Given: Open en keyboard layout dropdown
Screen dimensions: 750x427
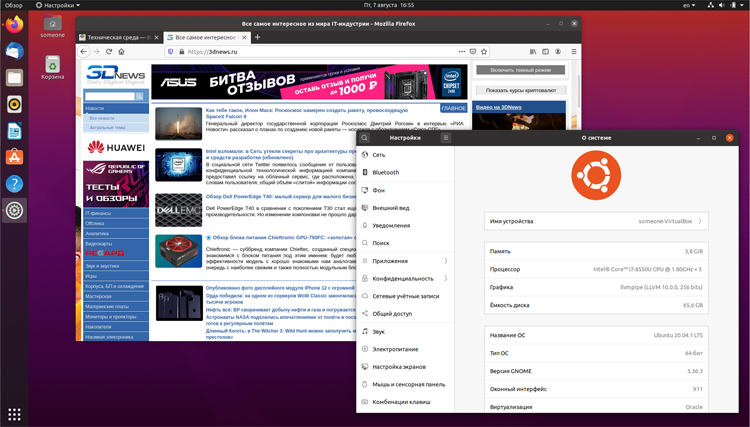Looking at the screenshot, I should tap(689, 5).
